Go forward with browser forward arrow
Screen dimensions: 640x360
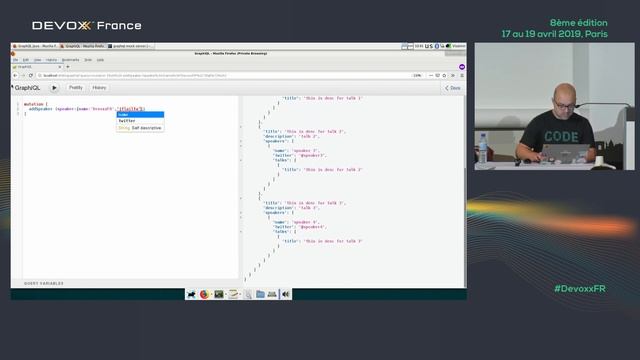[23, 76]
